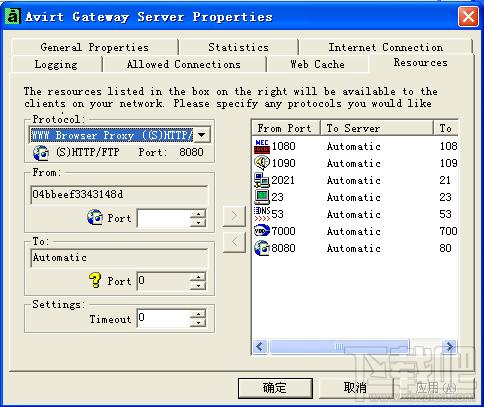484x407 pixels.
Task: Click the To server Automatic field
Action: click(119, 258)
